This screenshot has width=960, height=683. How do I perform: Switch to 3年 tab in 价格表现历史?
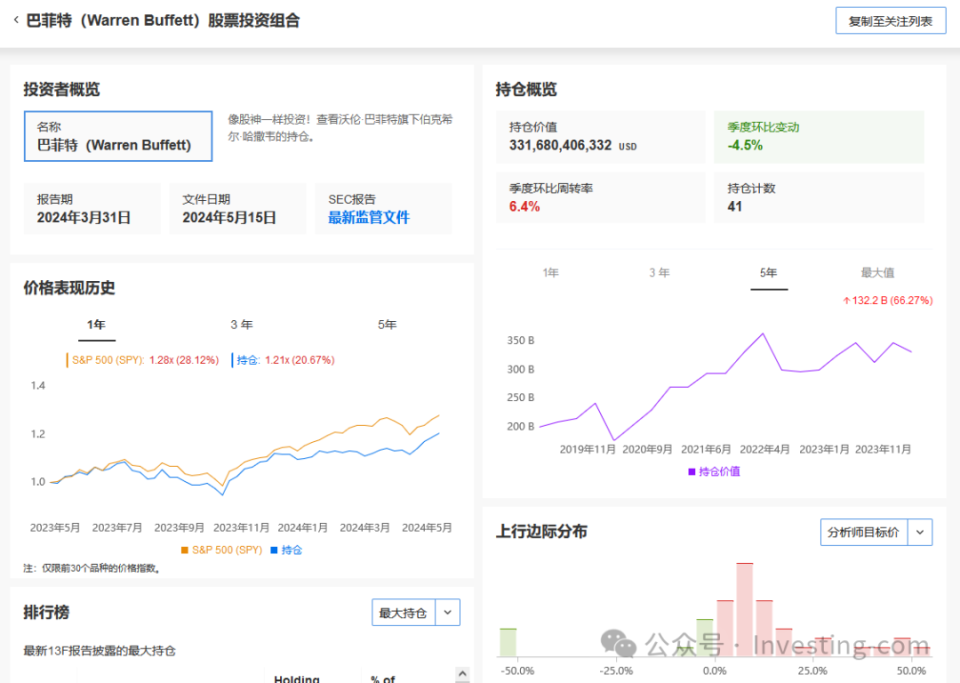point(241,325)
